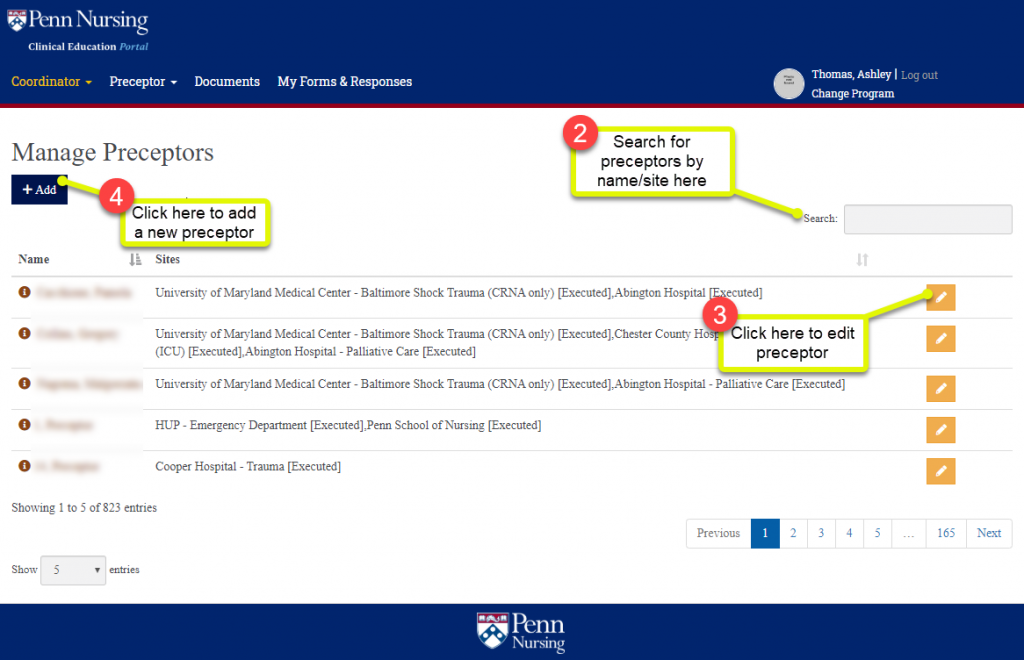Click Thomas, Ashley user name
Image resolution: width=1024 pixels, height=660 pixels.
coord(851,74)
